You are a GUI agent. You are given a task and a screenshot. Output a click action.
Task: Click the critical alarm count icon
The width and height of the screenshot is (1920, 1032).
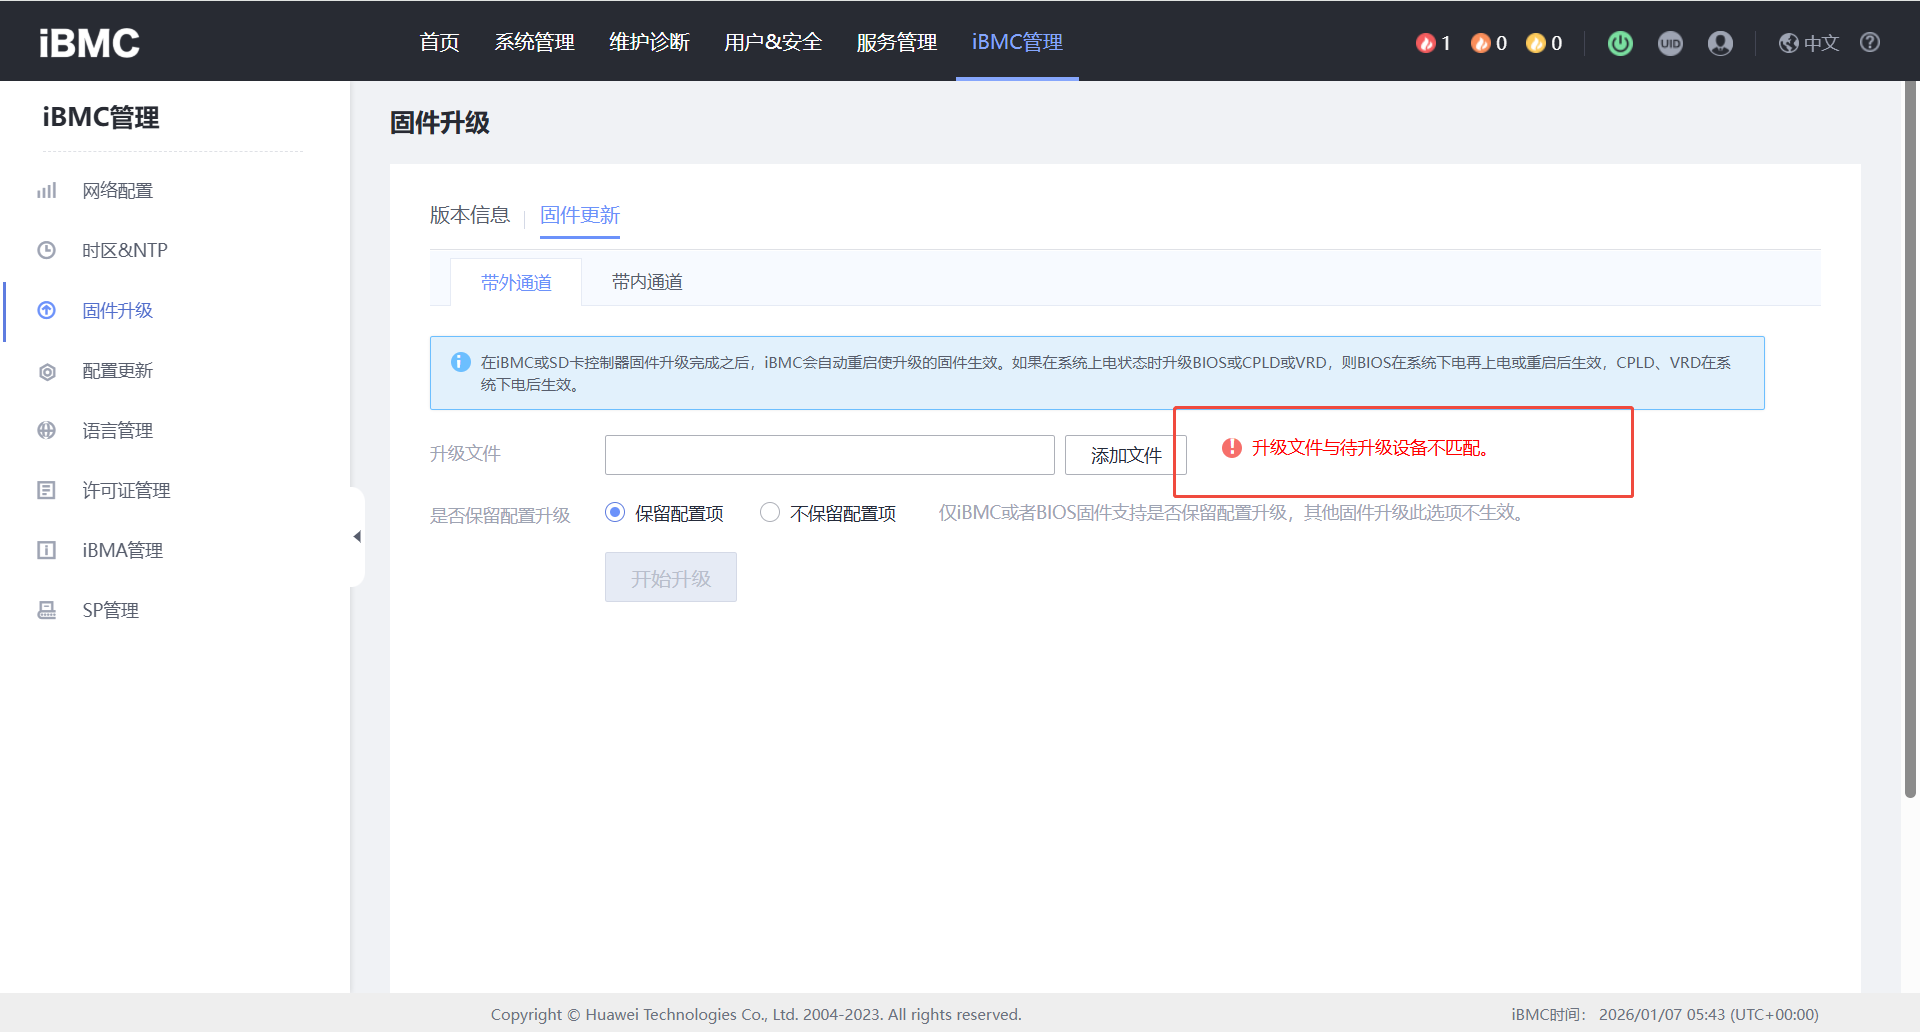1426,43
